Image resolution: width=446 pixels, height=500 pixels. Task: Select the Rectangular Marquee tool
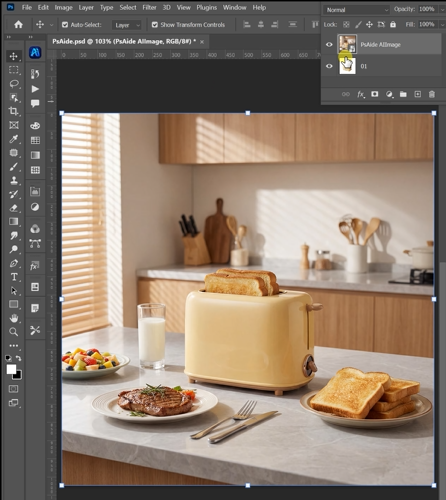point(14,70)
